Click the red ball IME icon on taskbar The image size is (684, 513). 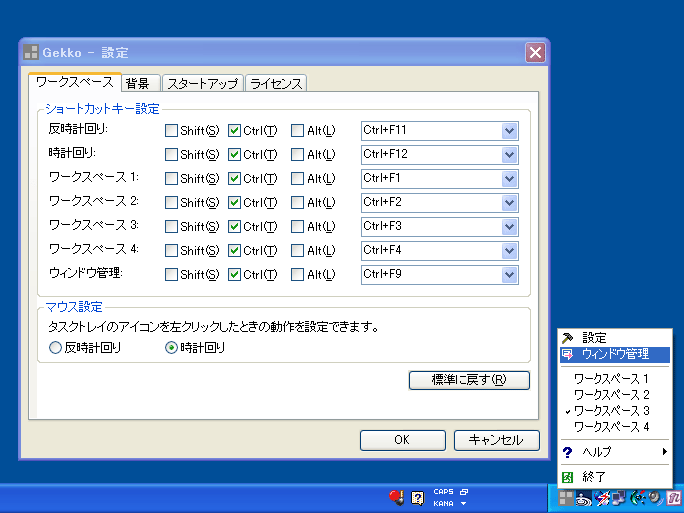click(x=397, y=498)
